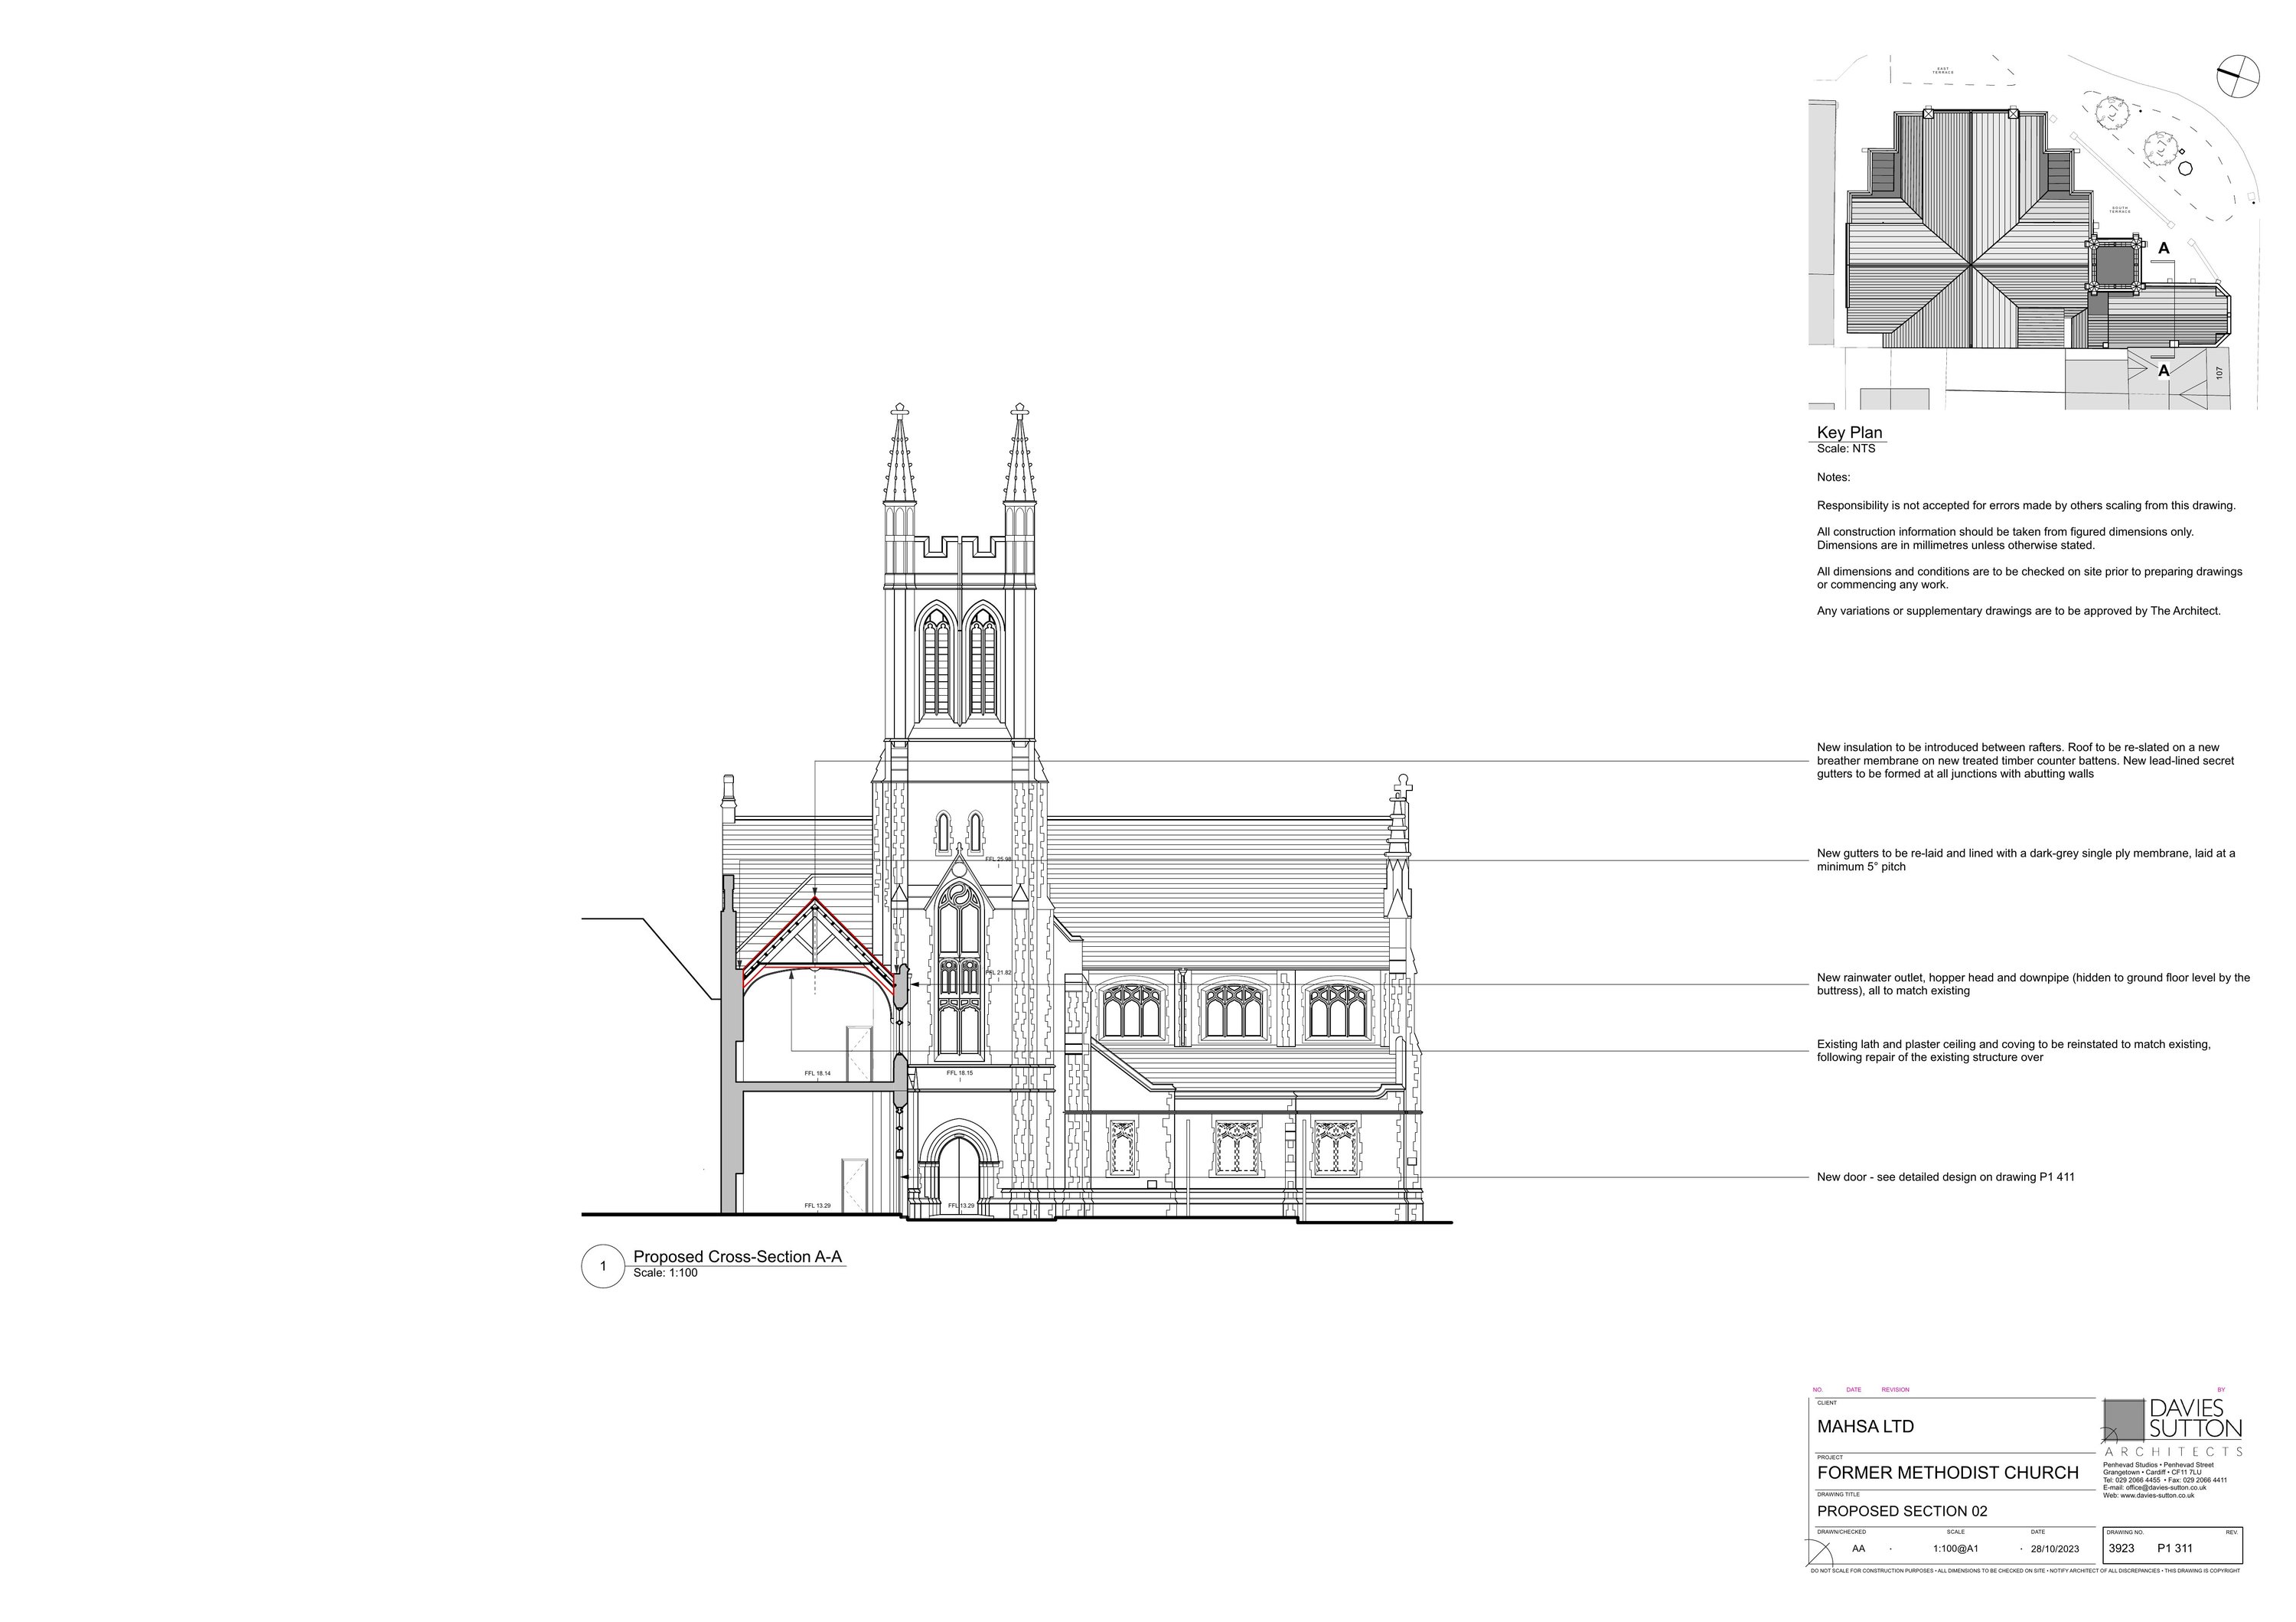Click the 'FFL 18.14' floor level label
The width and height of the screenshot is (2296, 1622).
tap(817, 1073)
